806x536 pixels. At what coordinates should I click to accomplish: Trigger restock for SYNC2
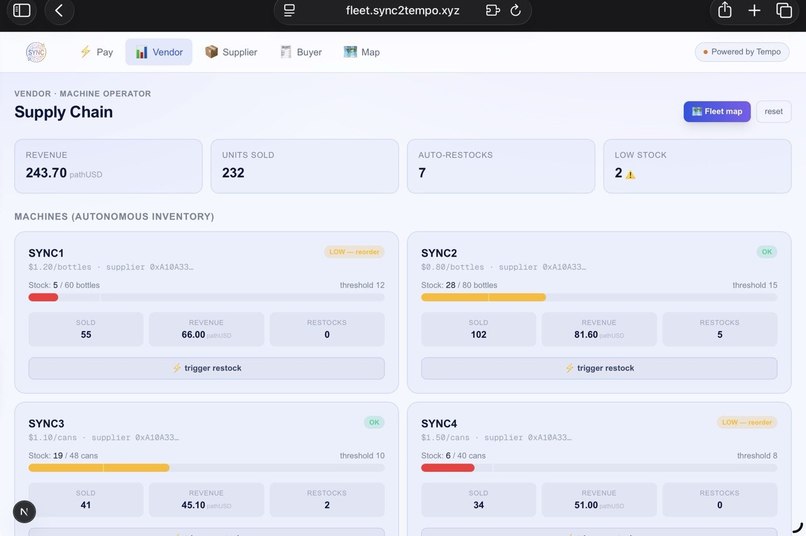coord(599,368)
